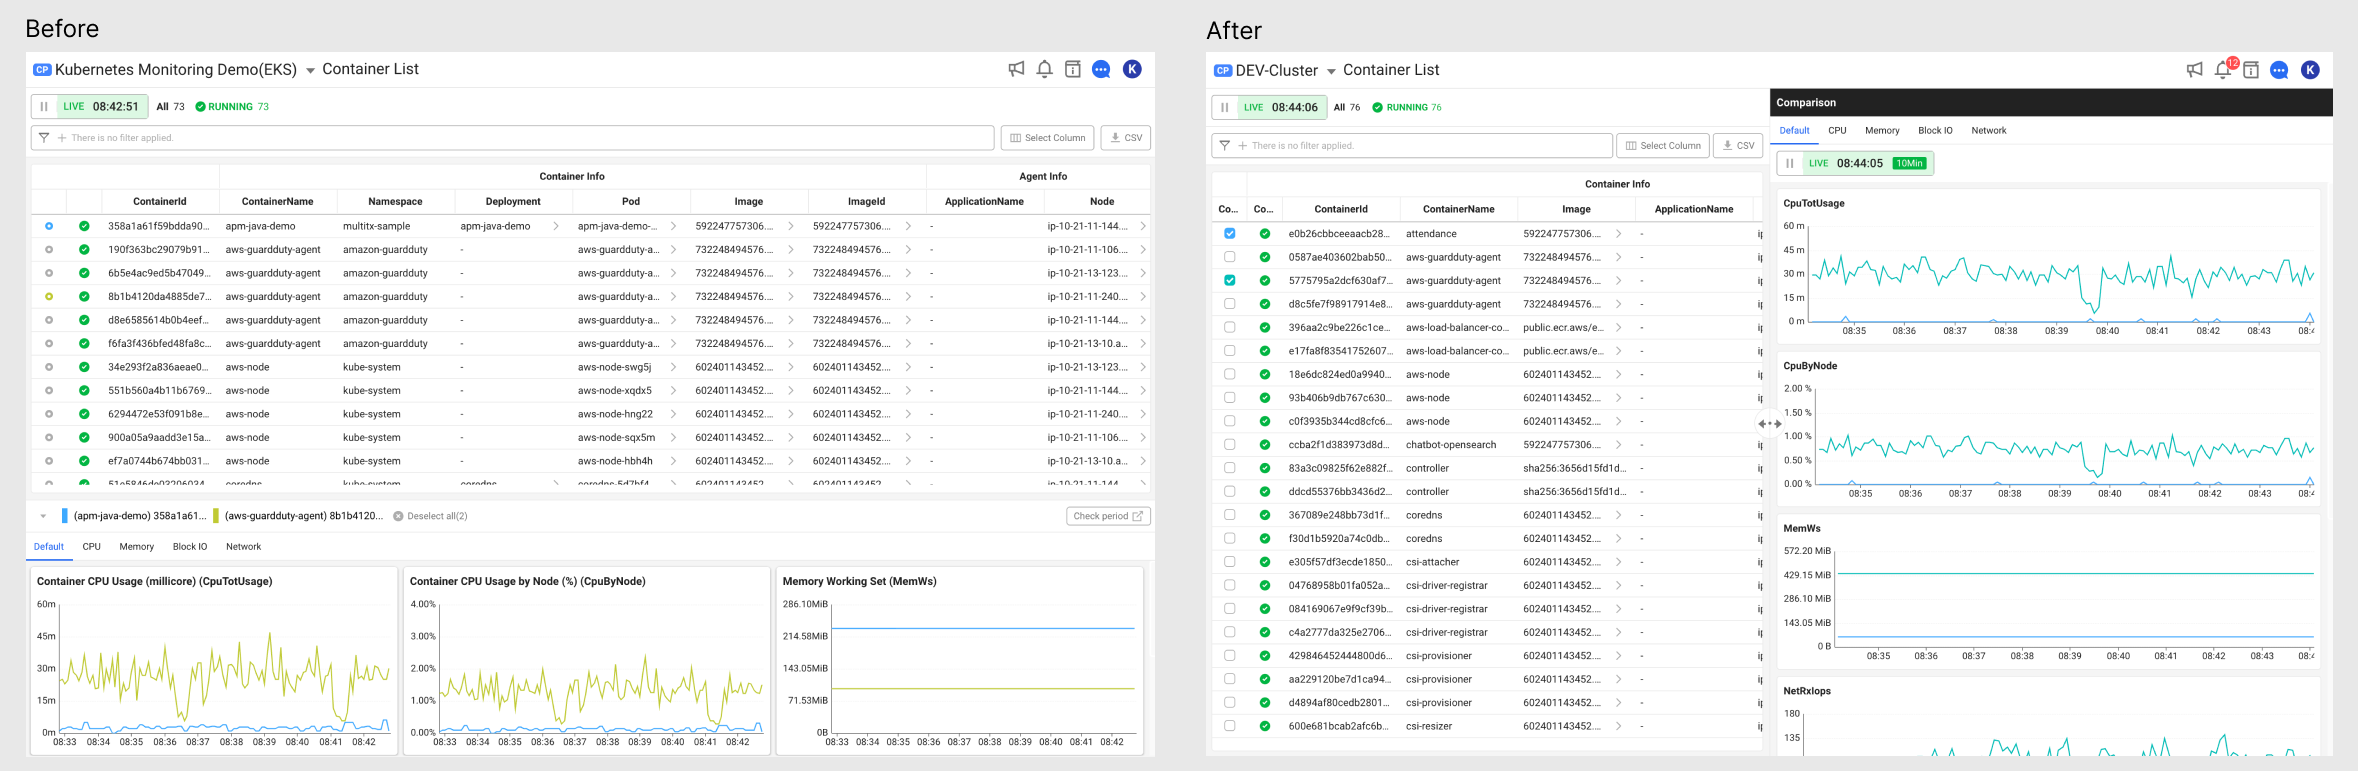The height and width of the screenshot is (771, 2358).
Task: Click the K user avatar in After panel
Action: [x=2310, y=70]
